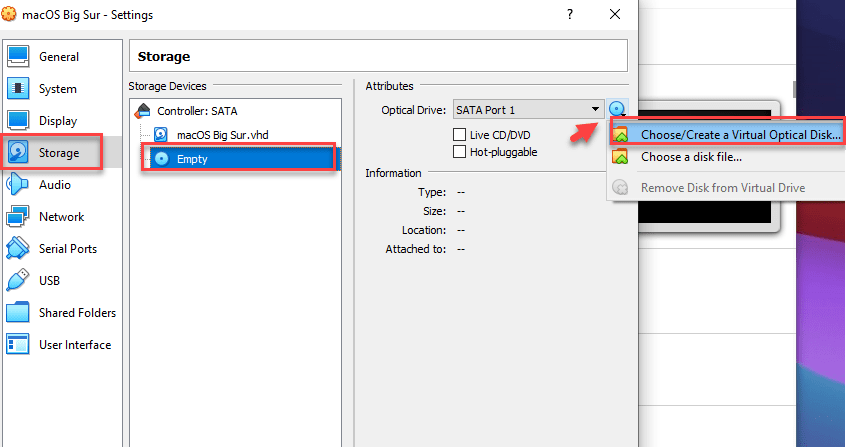Click the Shared Folders folder icon

(17, 313)
